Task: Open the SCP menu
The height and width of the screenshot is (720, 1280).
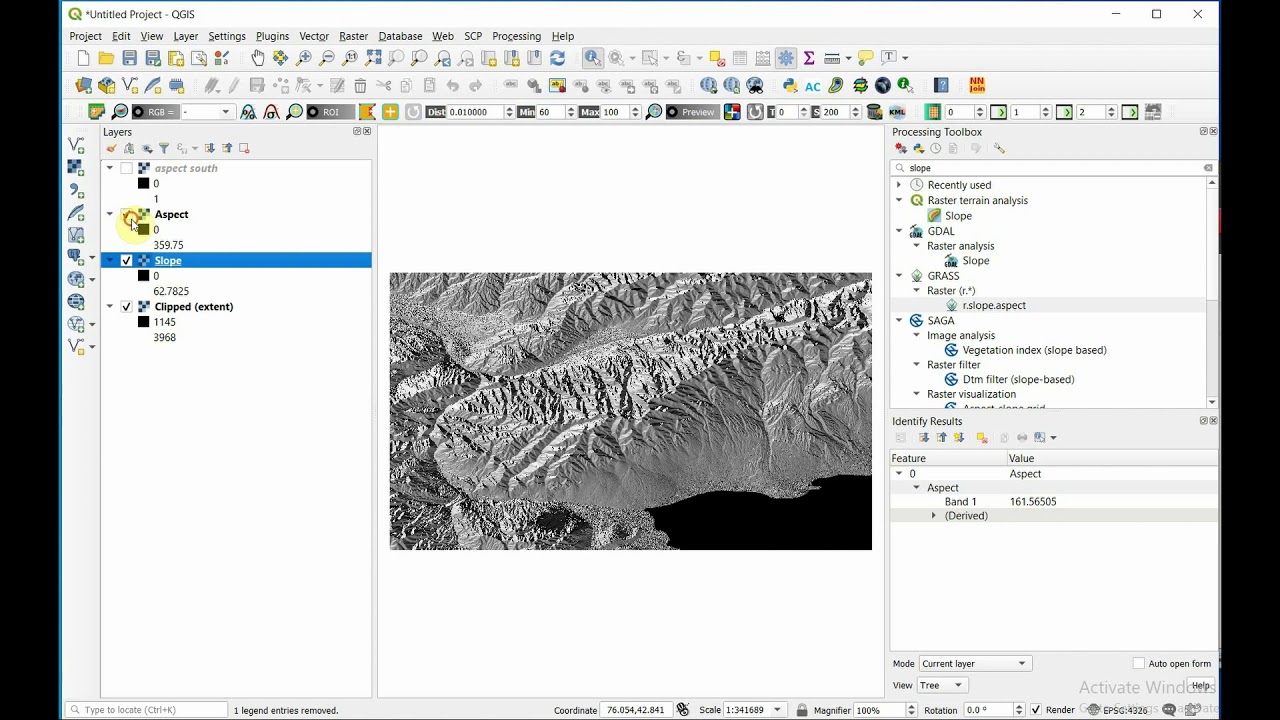Action: pos(473,36)
